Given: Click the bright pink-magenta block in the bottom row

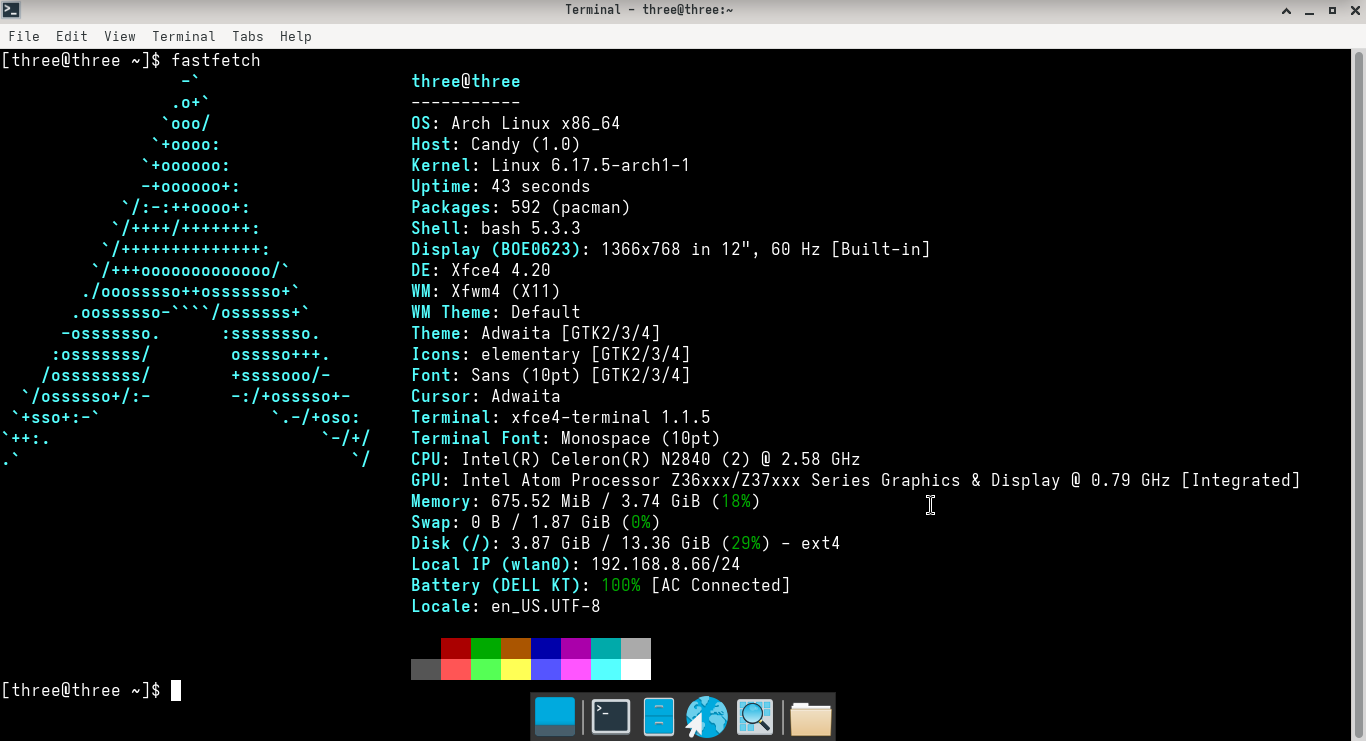Looking at the screenshot, I should (576, 669).
